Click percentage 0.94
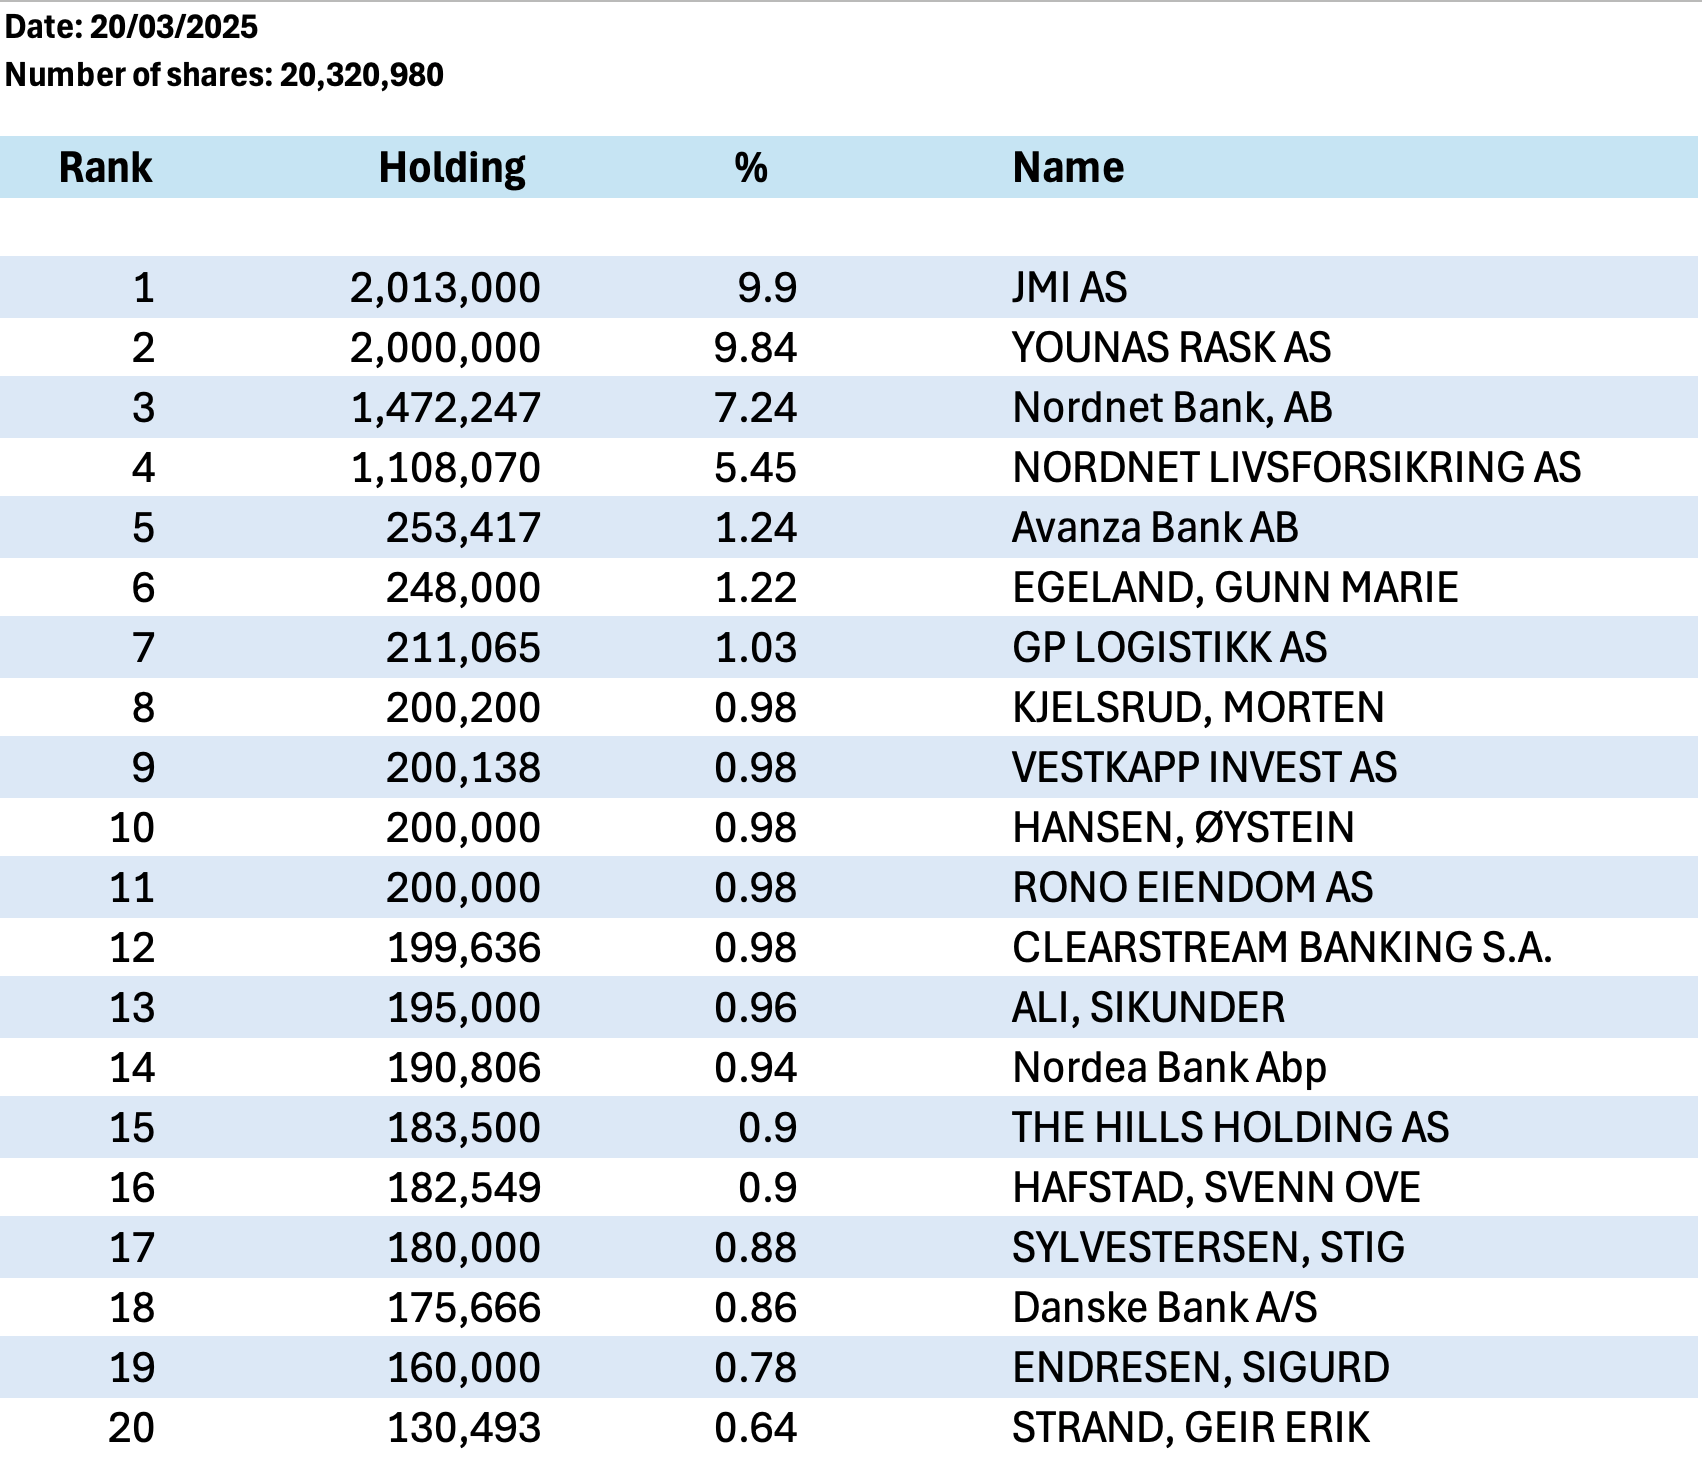The height and width of the screenshot is (1460, 1702). (x=755, y=1068)
